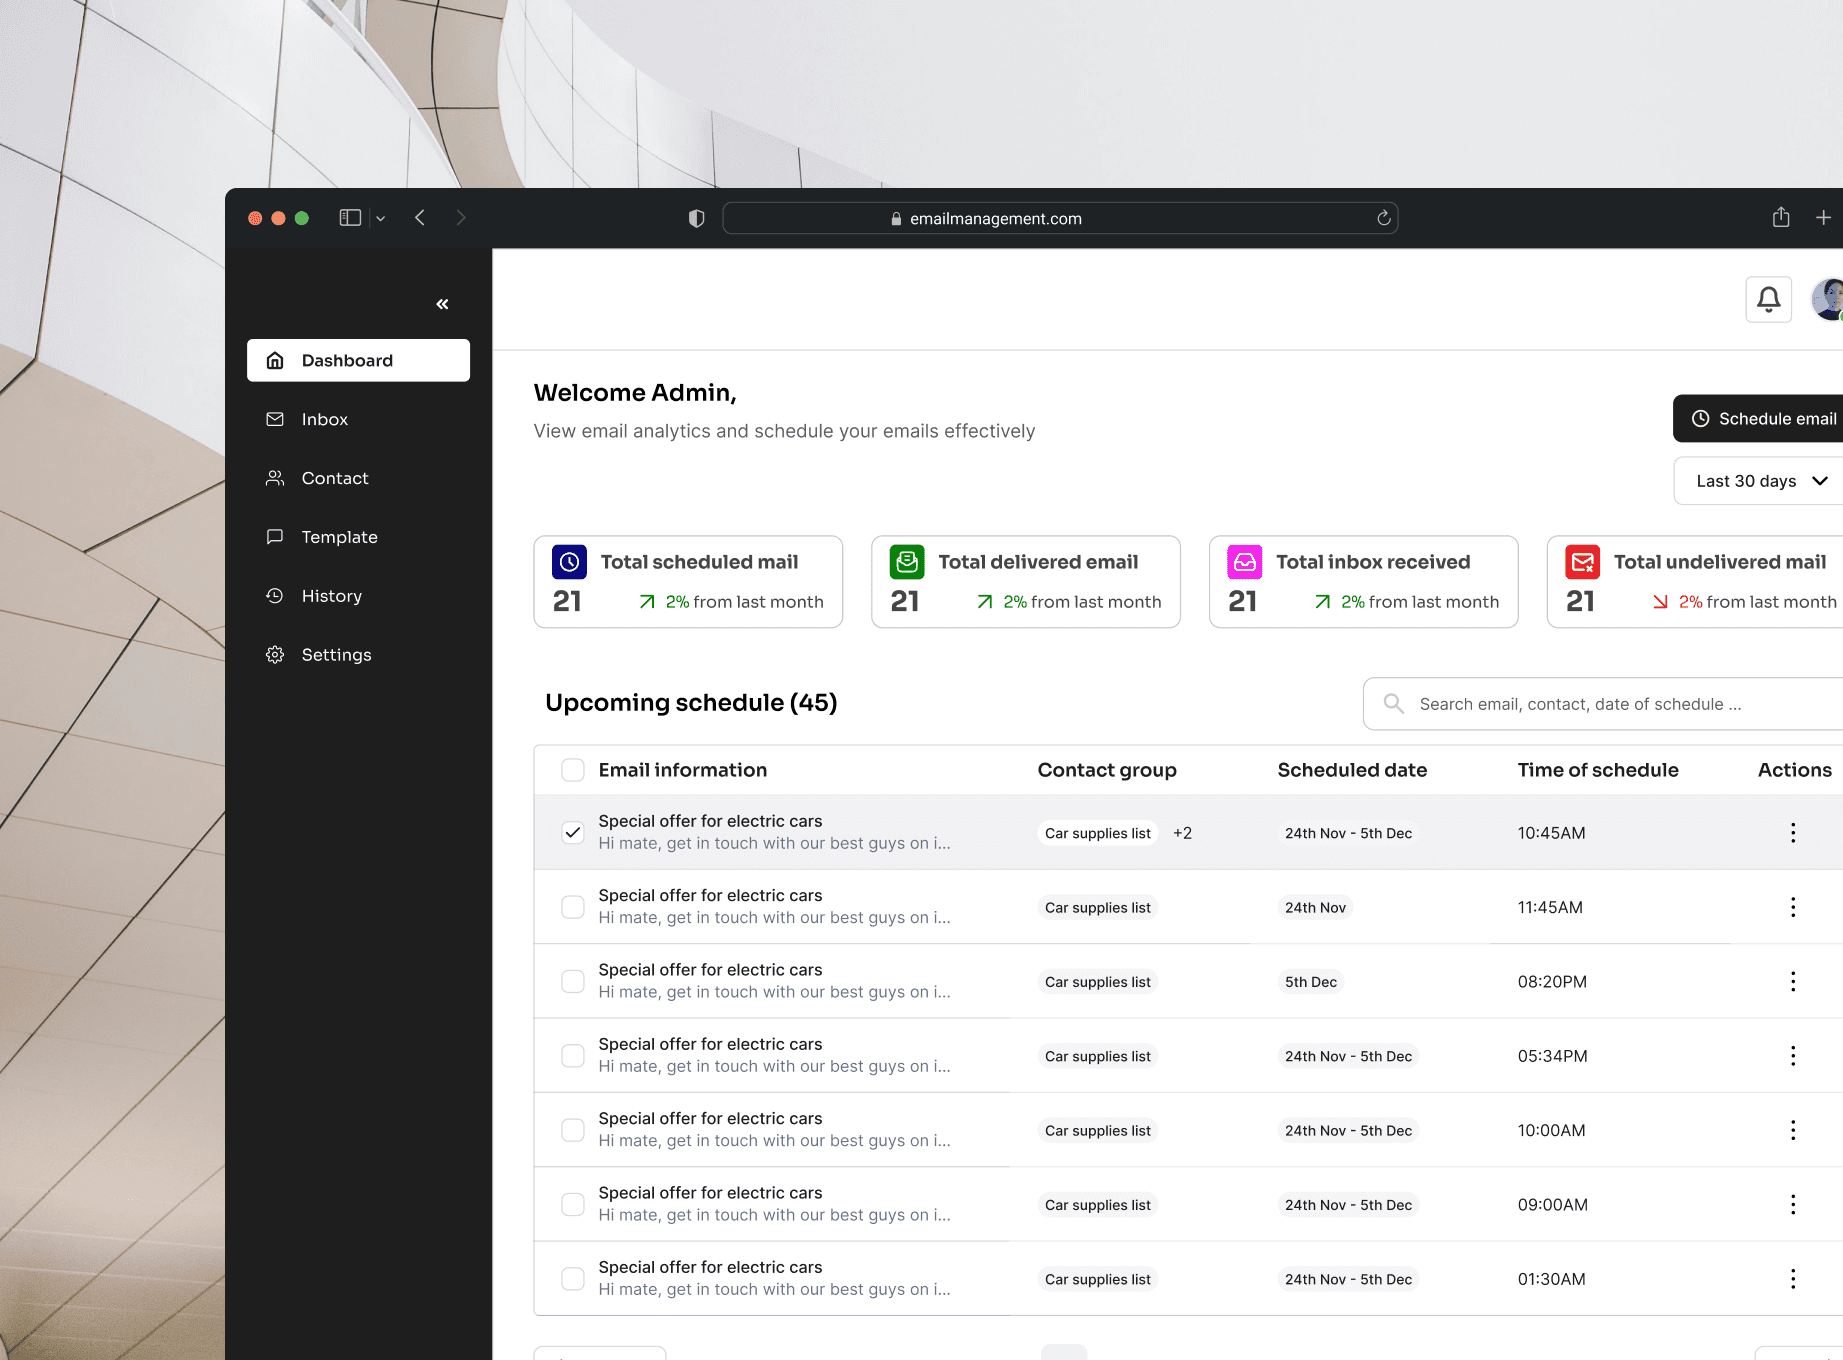The image size is (1843, 1360).
Task: Open the user profile avatar
Action: pos(1828,299)
